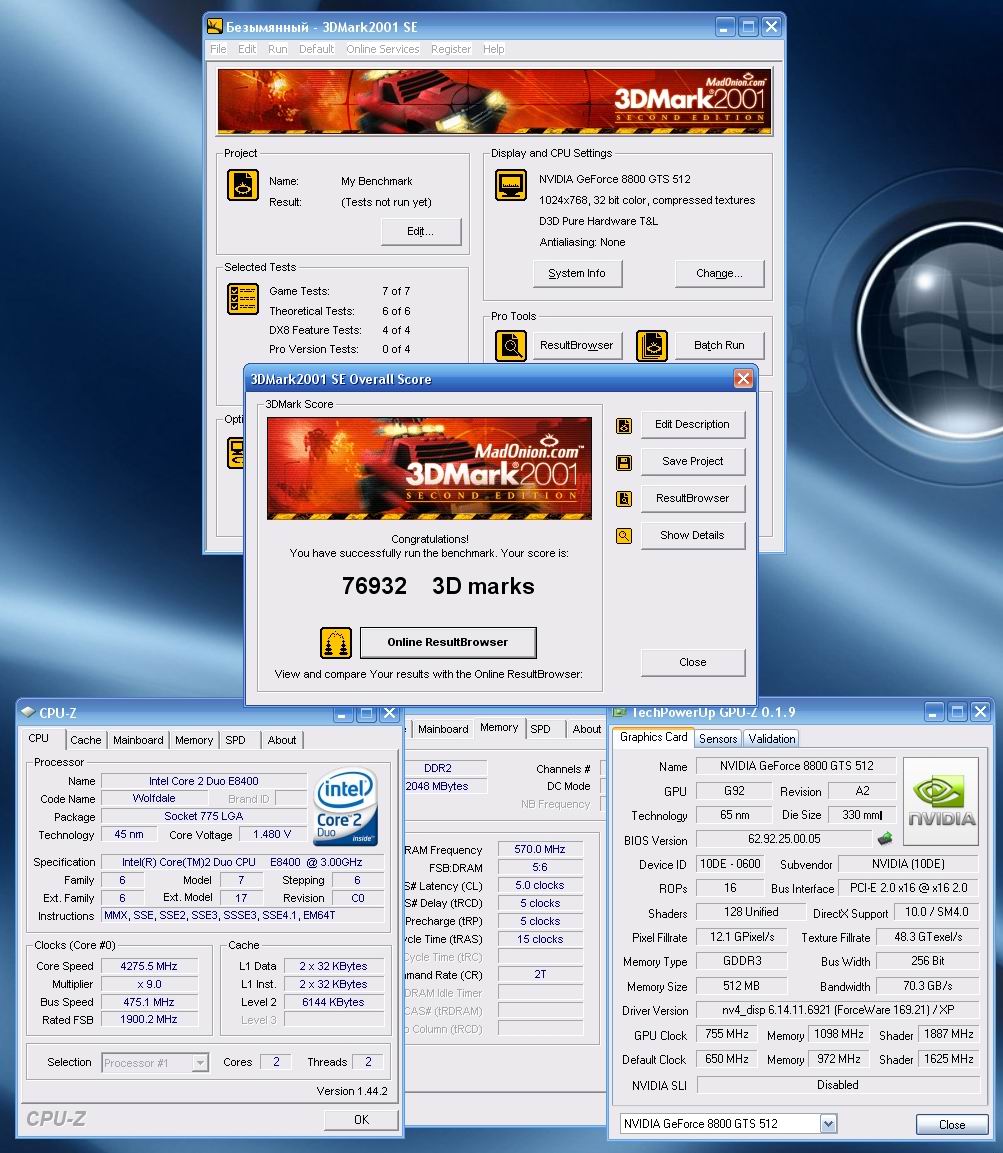Click the 3DMark2001 banner in score dialog
The image size is (1003, 1153).
point(429,468)
